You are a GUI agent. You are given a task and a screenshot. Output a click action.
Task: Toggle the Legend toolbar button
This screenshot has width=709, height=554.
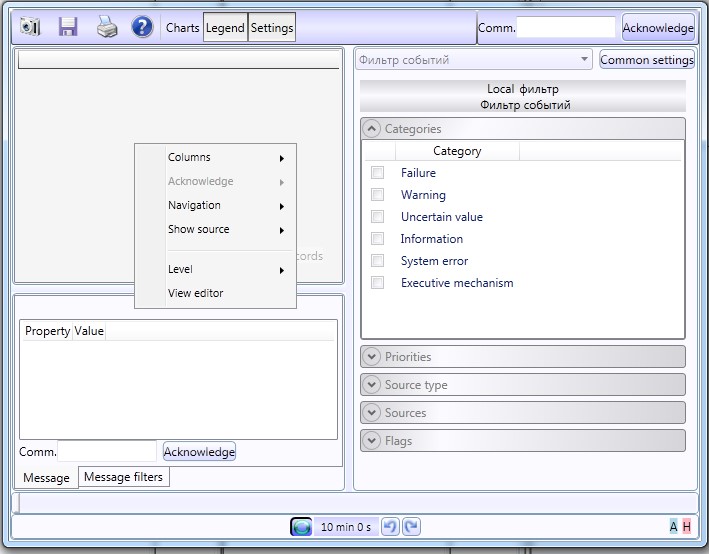tap(225, 28)
